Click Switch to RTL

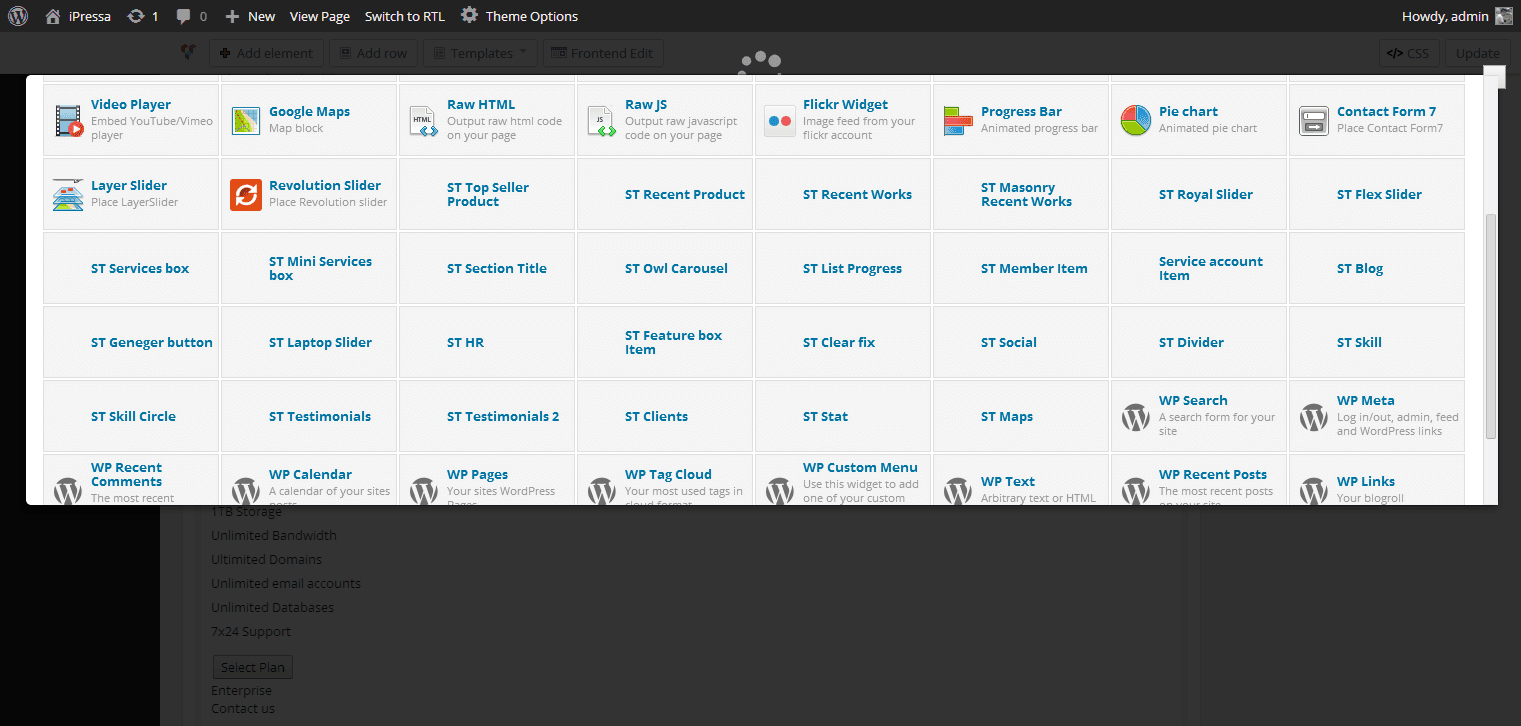405,16
